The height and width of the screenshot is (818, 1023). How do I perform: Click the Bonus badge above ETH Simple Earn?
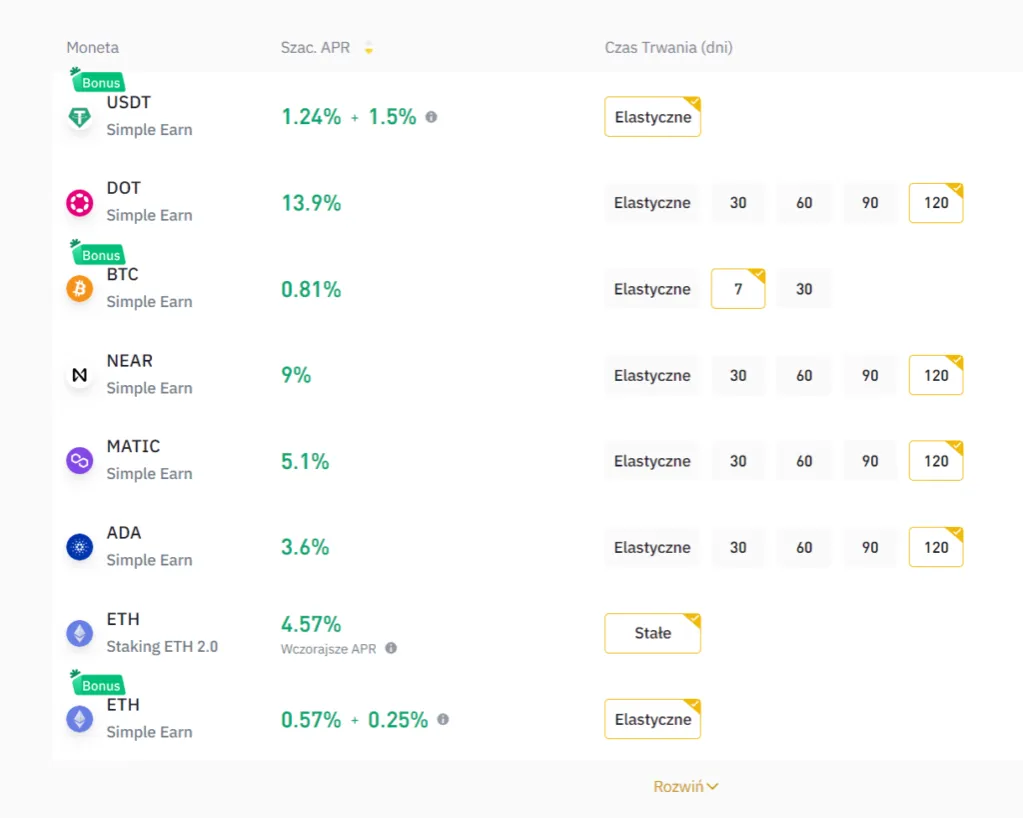[97, 684]
